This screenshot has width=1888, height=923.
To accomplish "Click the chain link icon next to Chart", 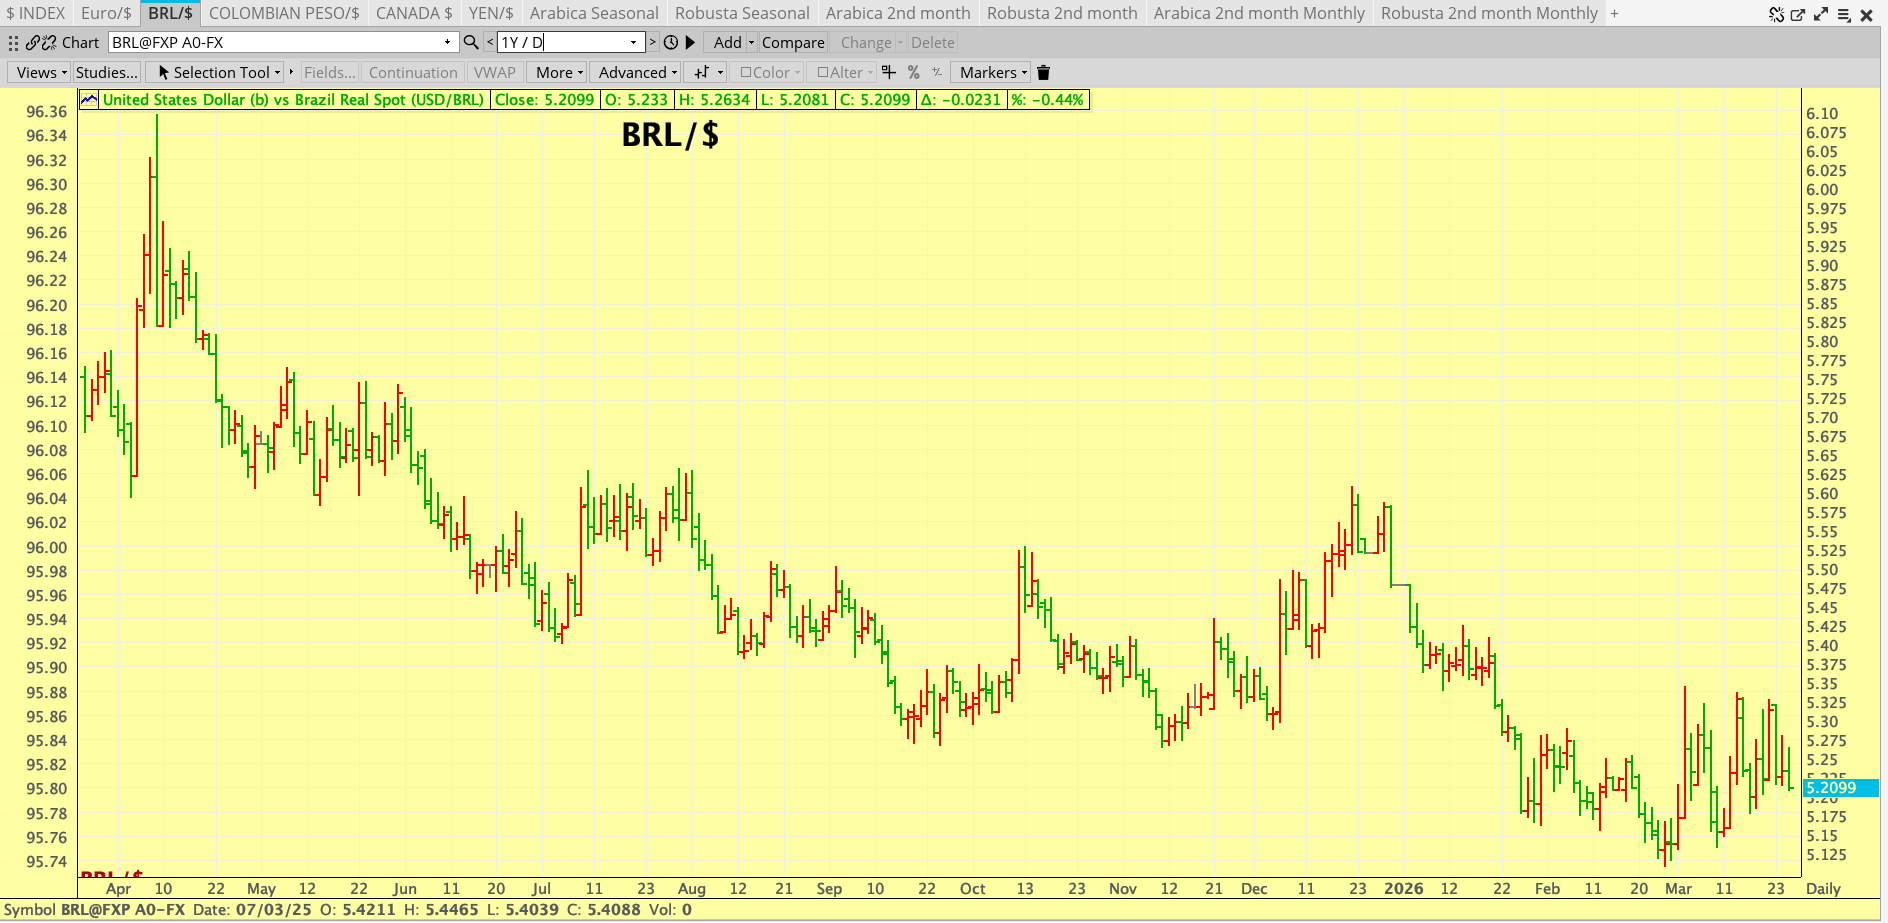I will click(x=33, y=43).
